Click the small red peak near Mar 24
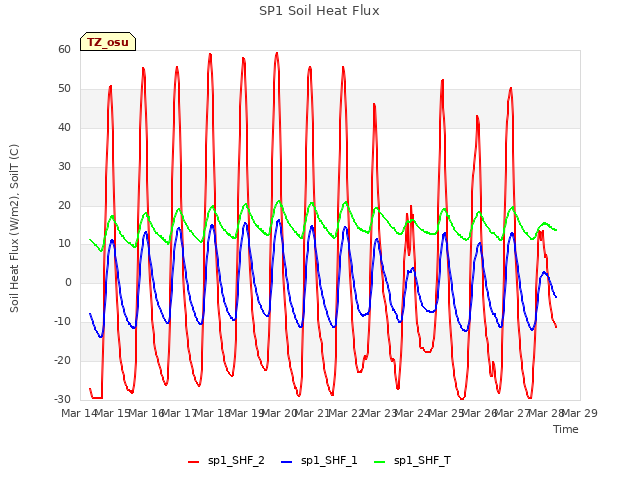The height and width of the screenshot is (480, 640). (411, 206)
